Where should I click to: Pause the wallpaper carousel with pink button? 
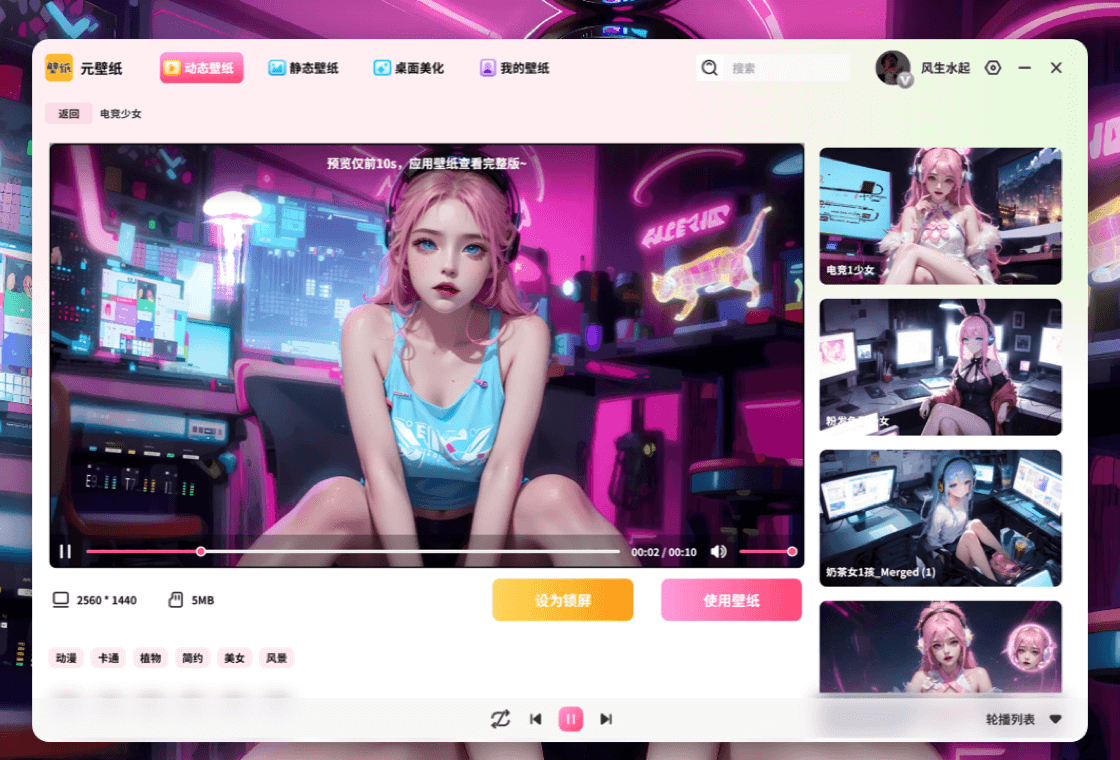coord(570,719)
